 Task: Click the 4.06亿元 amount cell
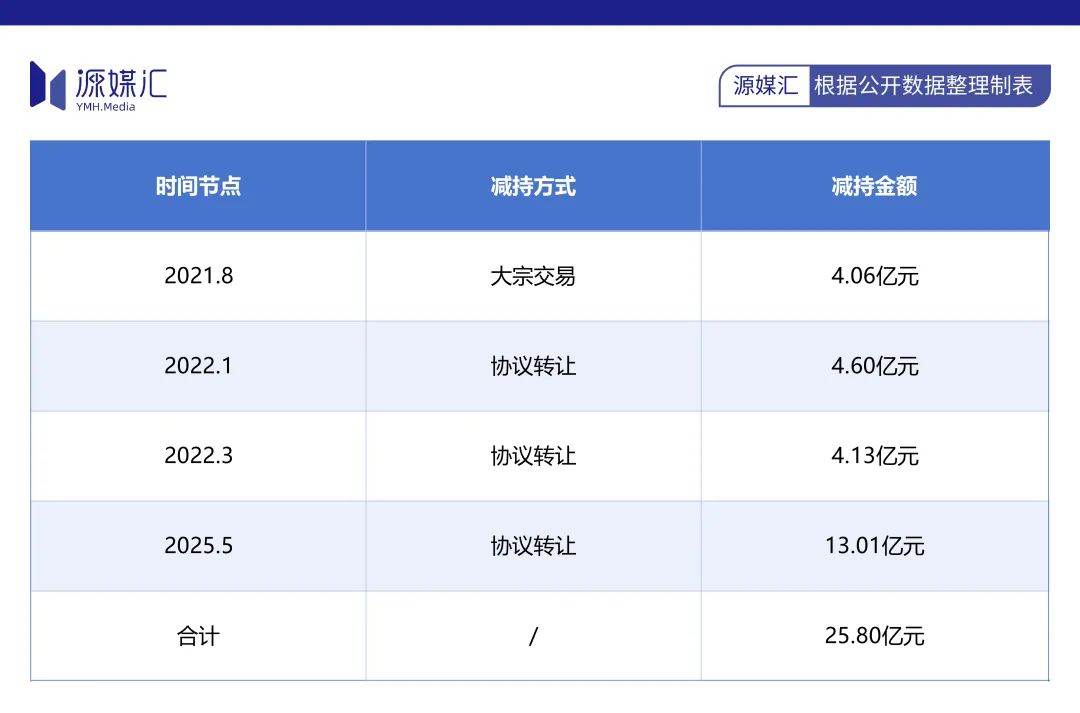tap(875, 276)
